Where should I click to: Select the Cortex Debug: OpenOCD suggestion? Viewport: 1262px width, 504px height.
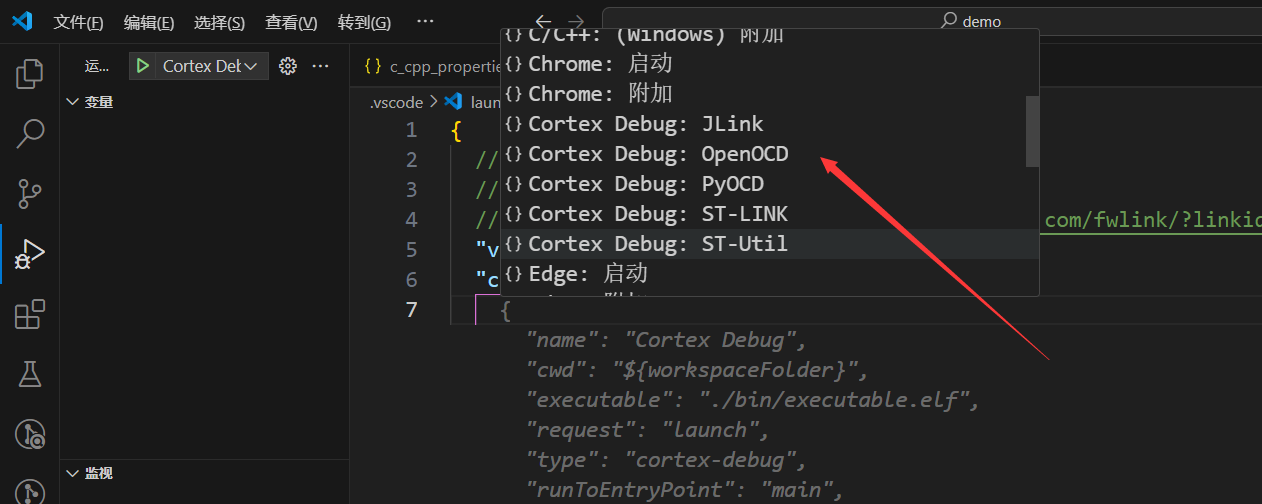658,154
